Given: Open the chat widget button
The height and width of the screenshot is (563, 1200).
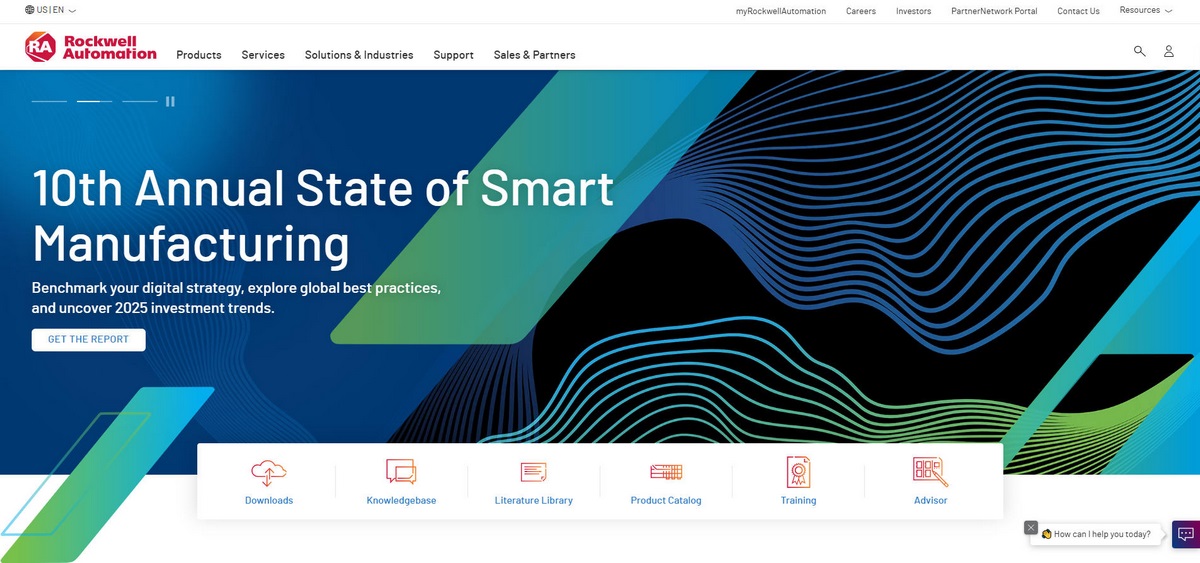Looking at the screenshot, I should [x=1185, y=534].
